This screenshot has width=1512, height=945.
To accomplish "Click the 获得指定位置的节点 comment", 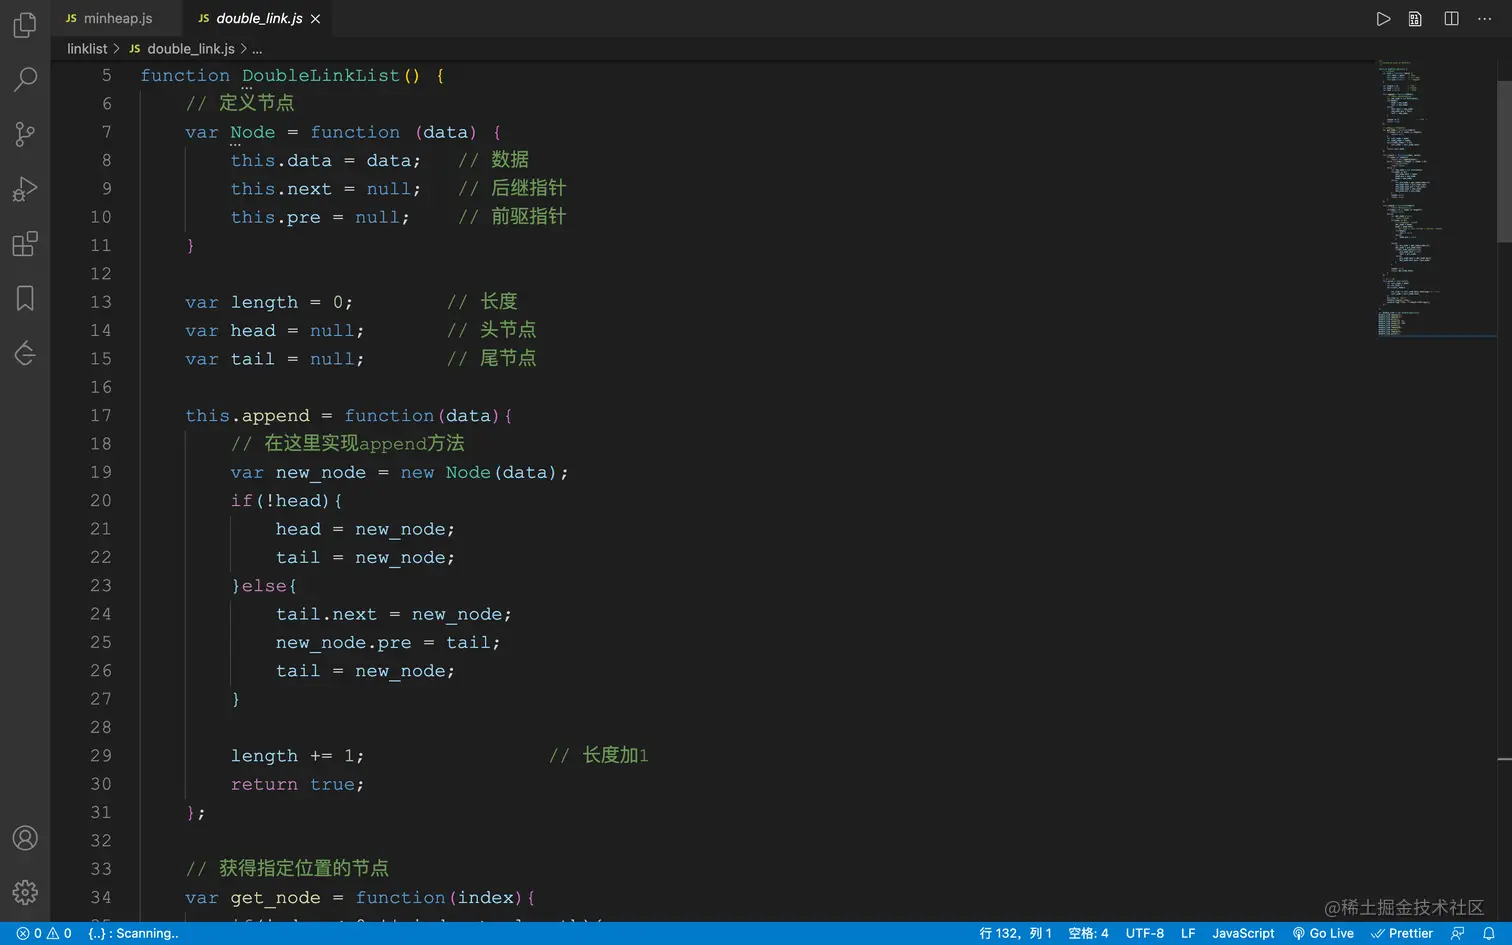I will (287, 868).
